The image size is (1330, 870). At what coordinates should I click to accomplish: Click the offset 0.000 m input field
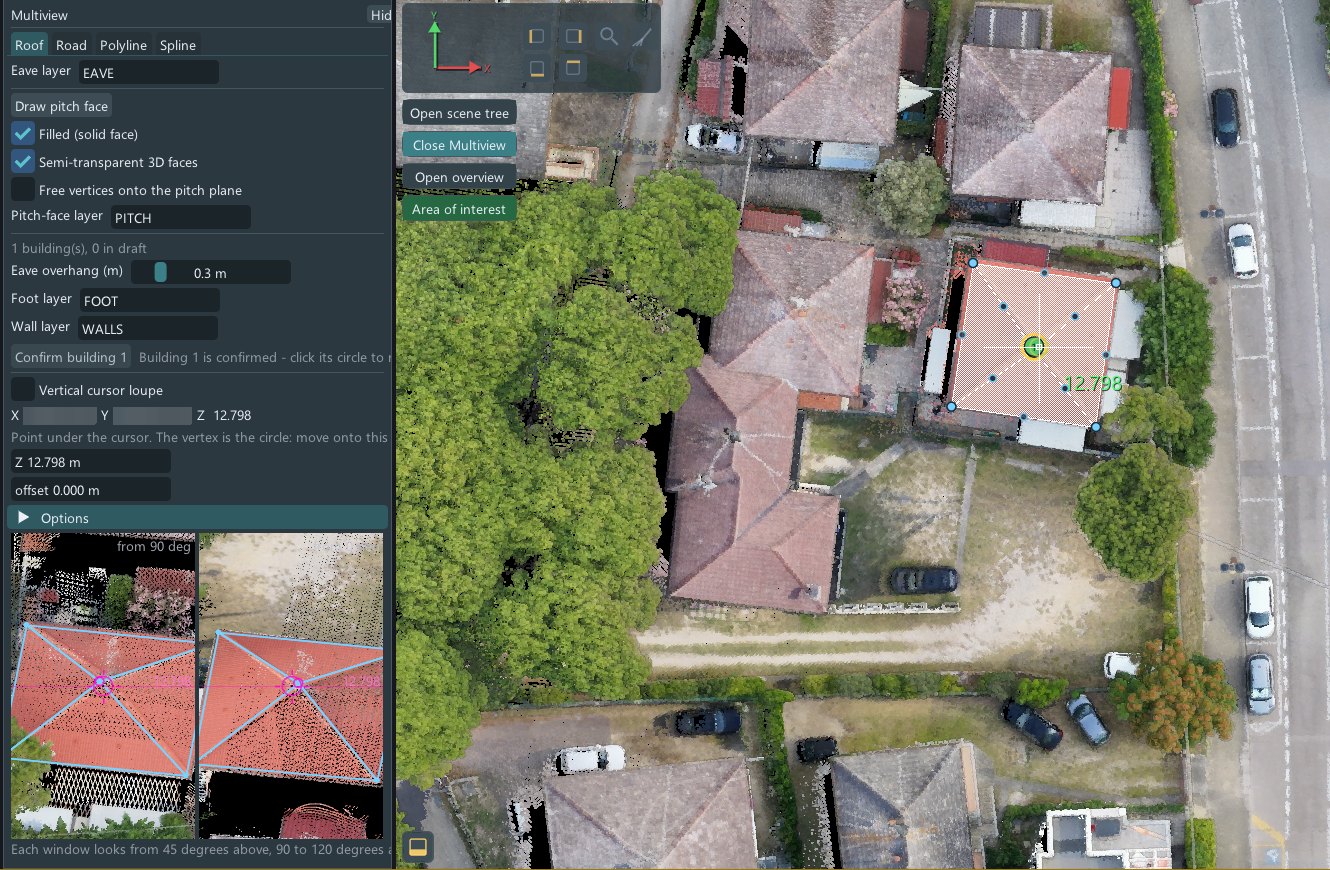pos(91,489)
